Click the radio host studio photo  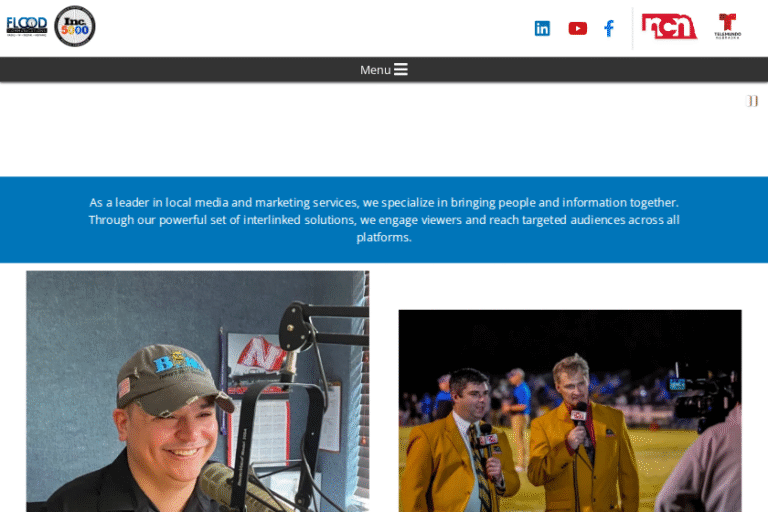(x=198, y=391)
